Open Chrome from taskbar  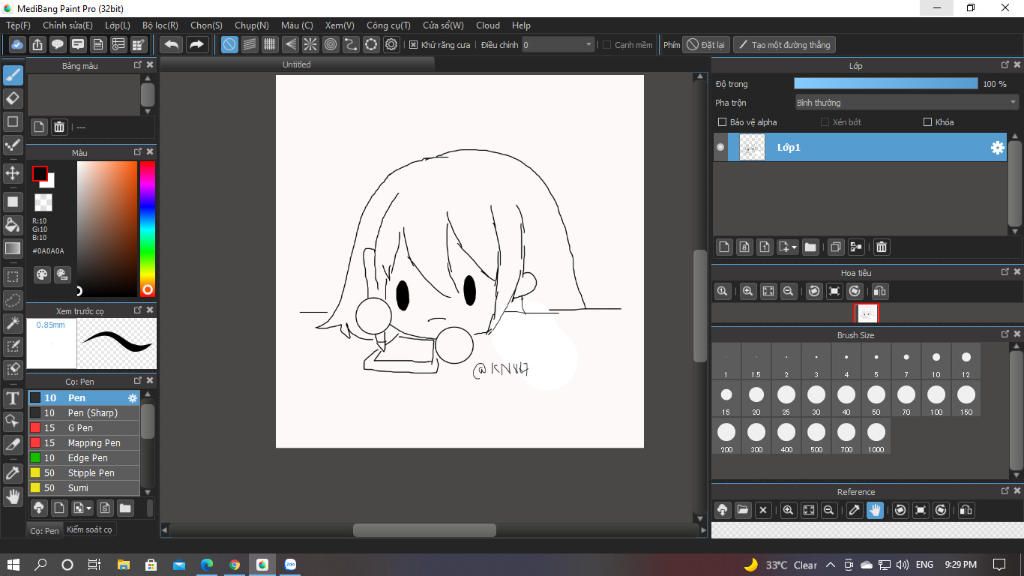click(234, 565)
